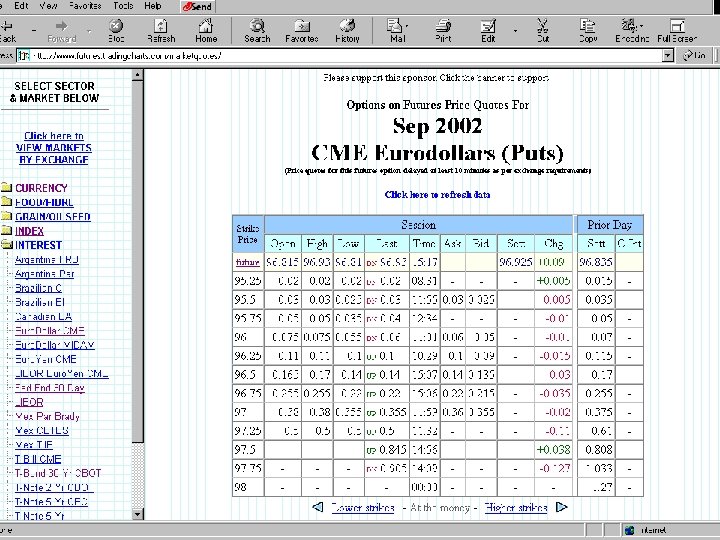Open the History toolbar icon
The height and width of the screenshot is (540, 720).
click(x=347, y=31)
